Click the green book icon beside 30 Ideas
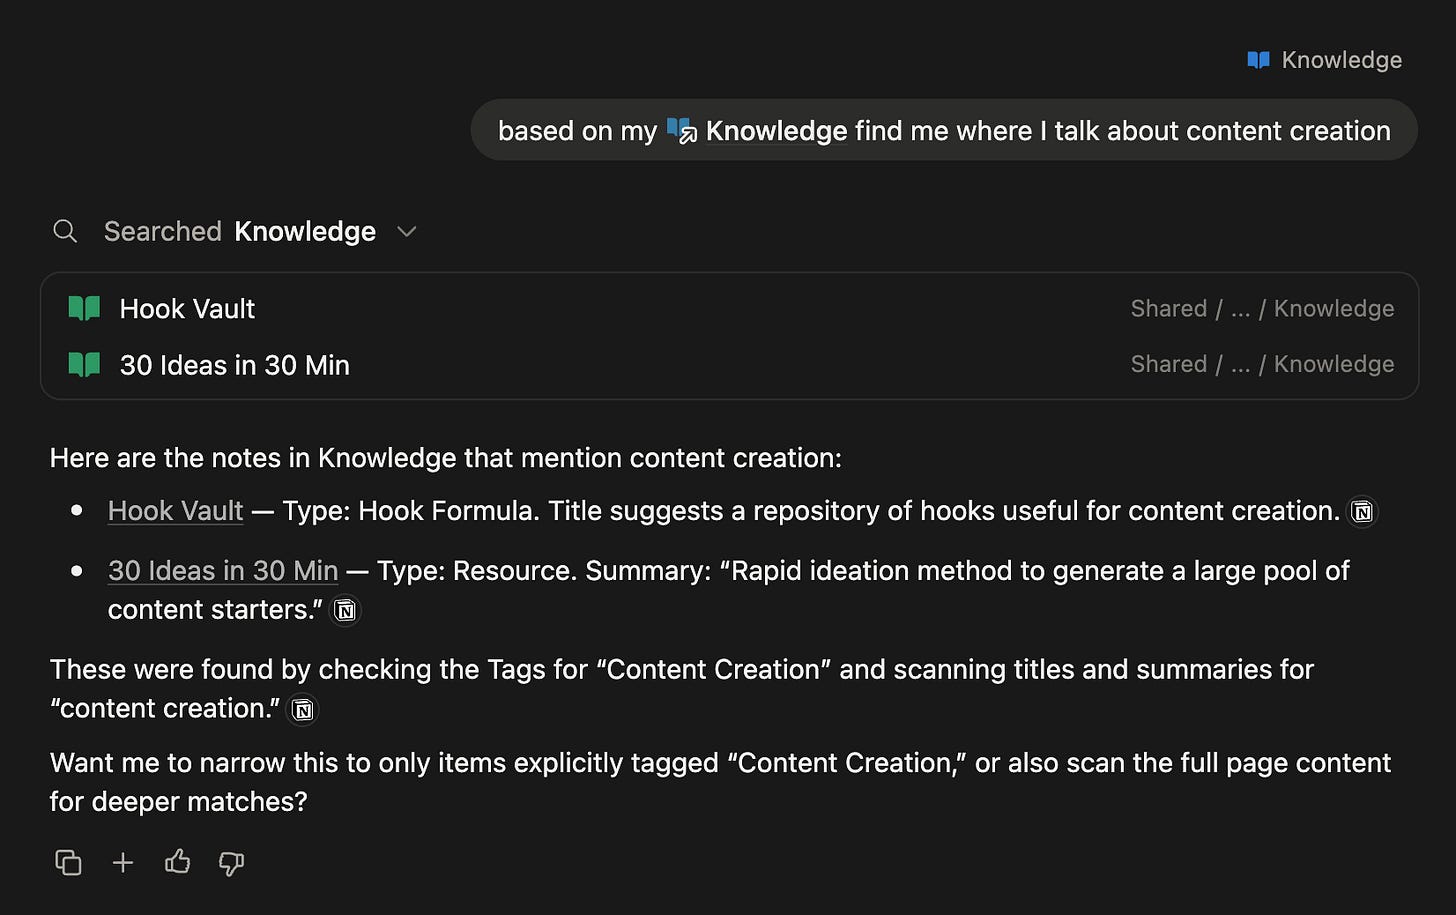The height and width of the screenshot is (915, 1456). (x=84, y=365)
